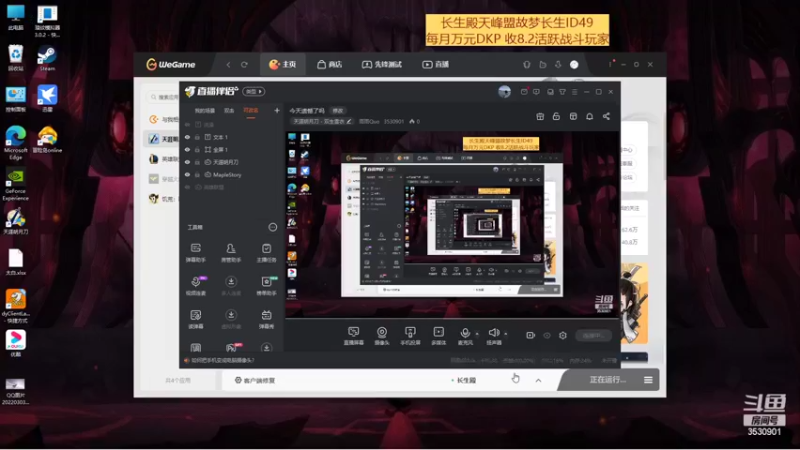This screenshot has width=800, height=450.
Task: Click the plus icon to add a scene
Action: (x=277, y=110)
